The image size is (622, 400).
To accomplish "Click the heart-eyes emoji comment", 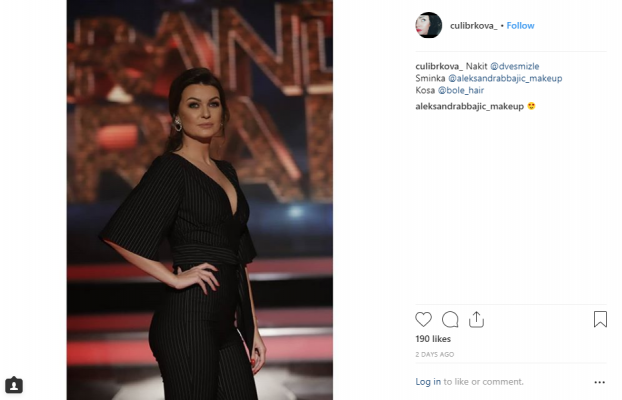I will point(531,106).
